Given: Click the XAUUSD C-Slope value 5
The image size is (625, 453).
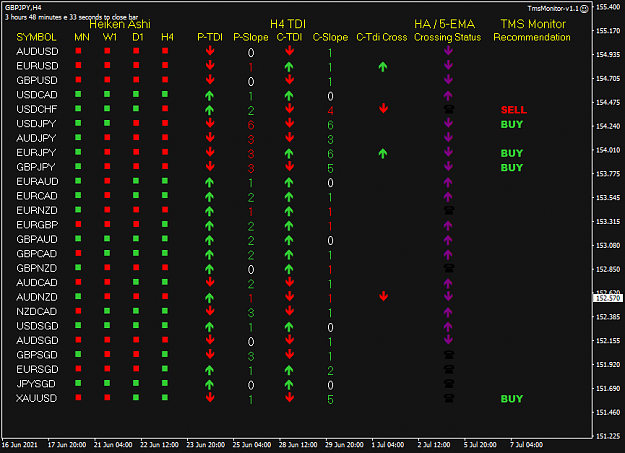Looking at the screenshot, I should coord(330,400).
